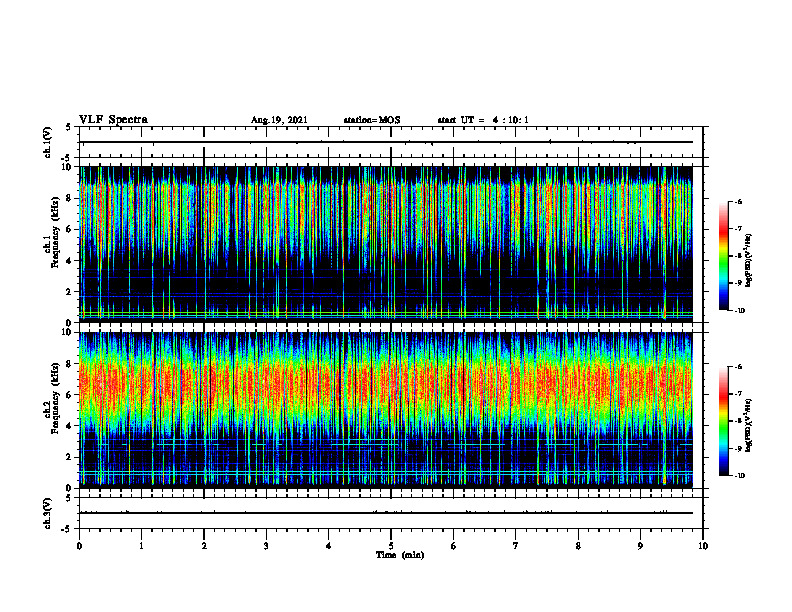Viewport: 792px width, 612px height.
Task: Click the Time axis tick label "0"
Action: tap(79, 546)
